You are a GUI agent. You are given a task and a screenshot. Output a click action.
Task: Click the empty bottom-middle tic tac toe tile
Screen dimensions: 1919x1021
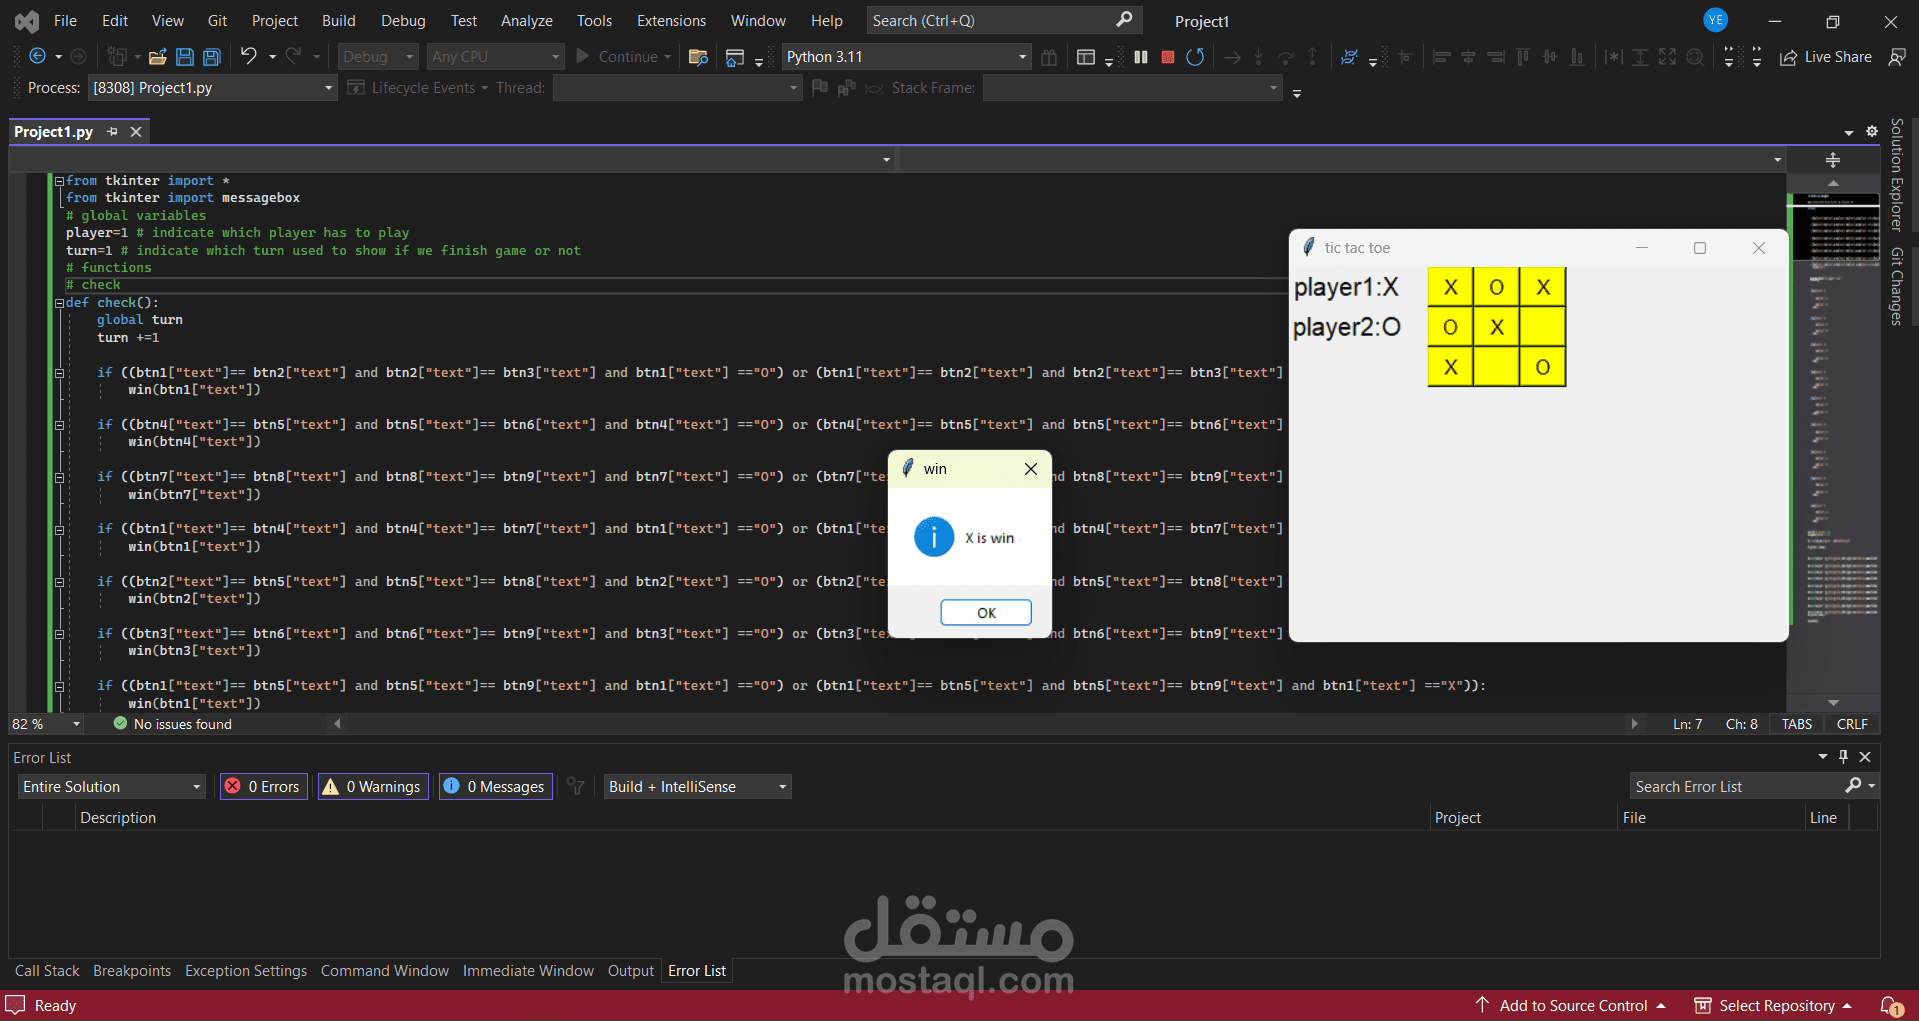[1497, 367]
